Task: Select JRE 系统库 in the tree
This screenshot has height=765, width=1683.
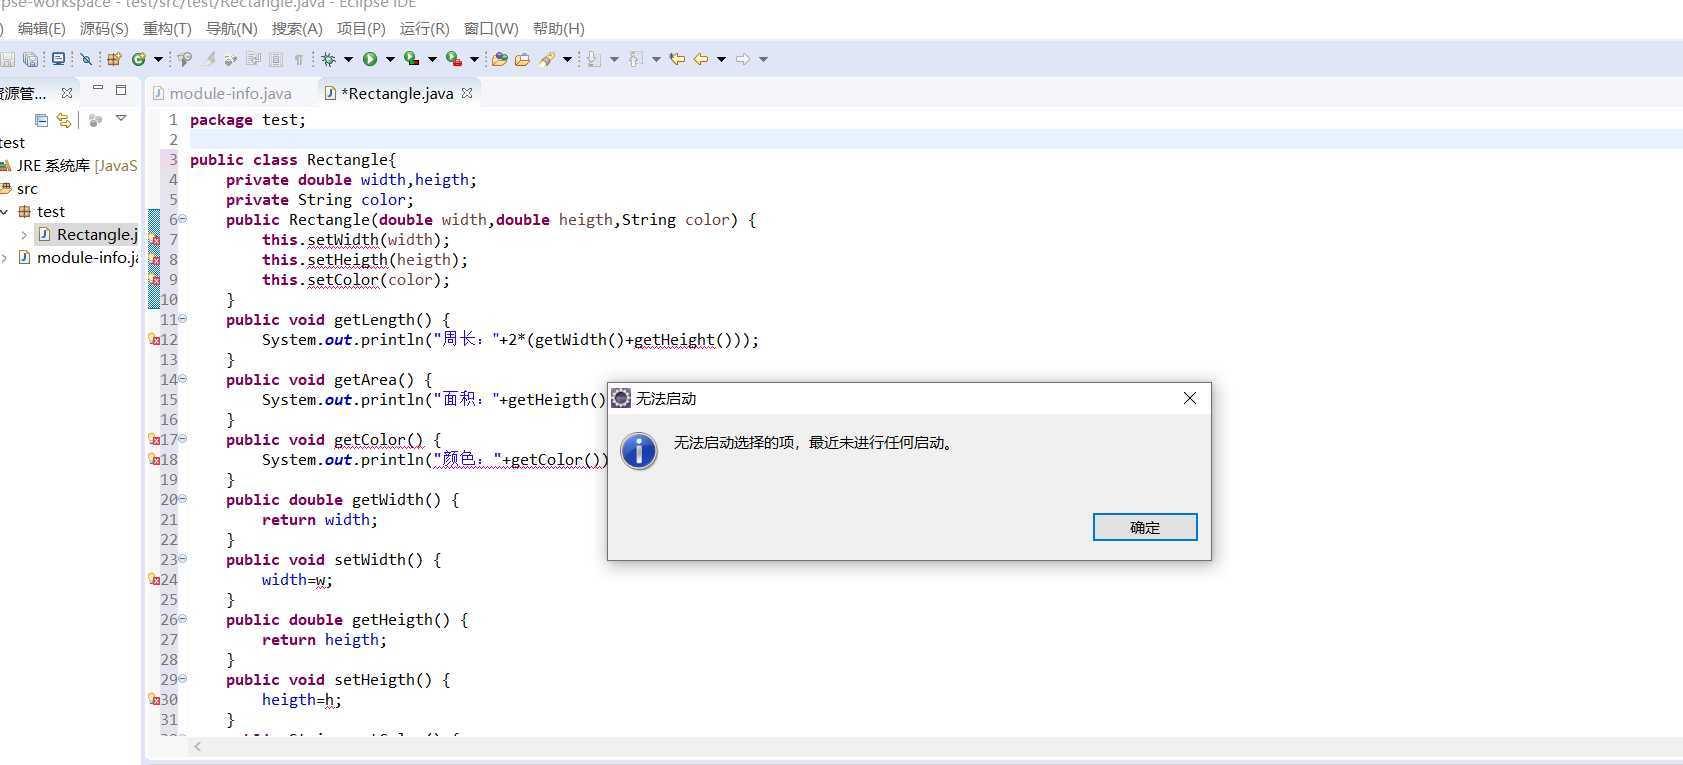Action: pyautogui.click(x=77, y=165)
